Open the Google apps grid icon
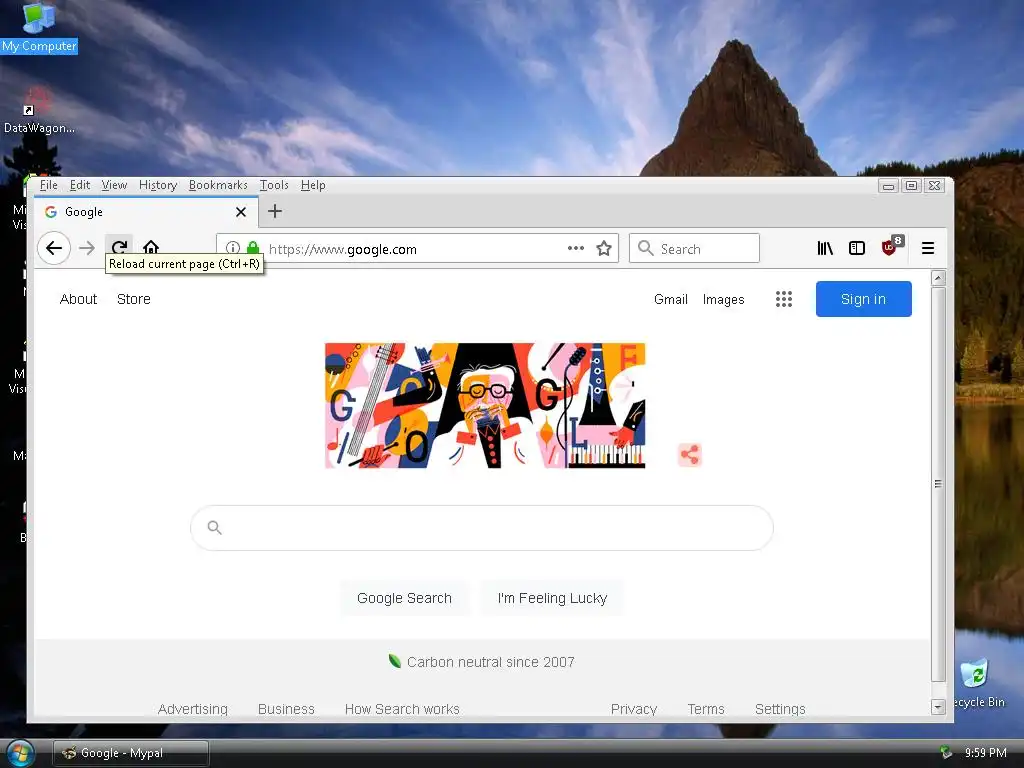The image size is (1024, 768). (x=784, y=299)
